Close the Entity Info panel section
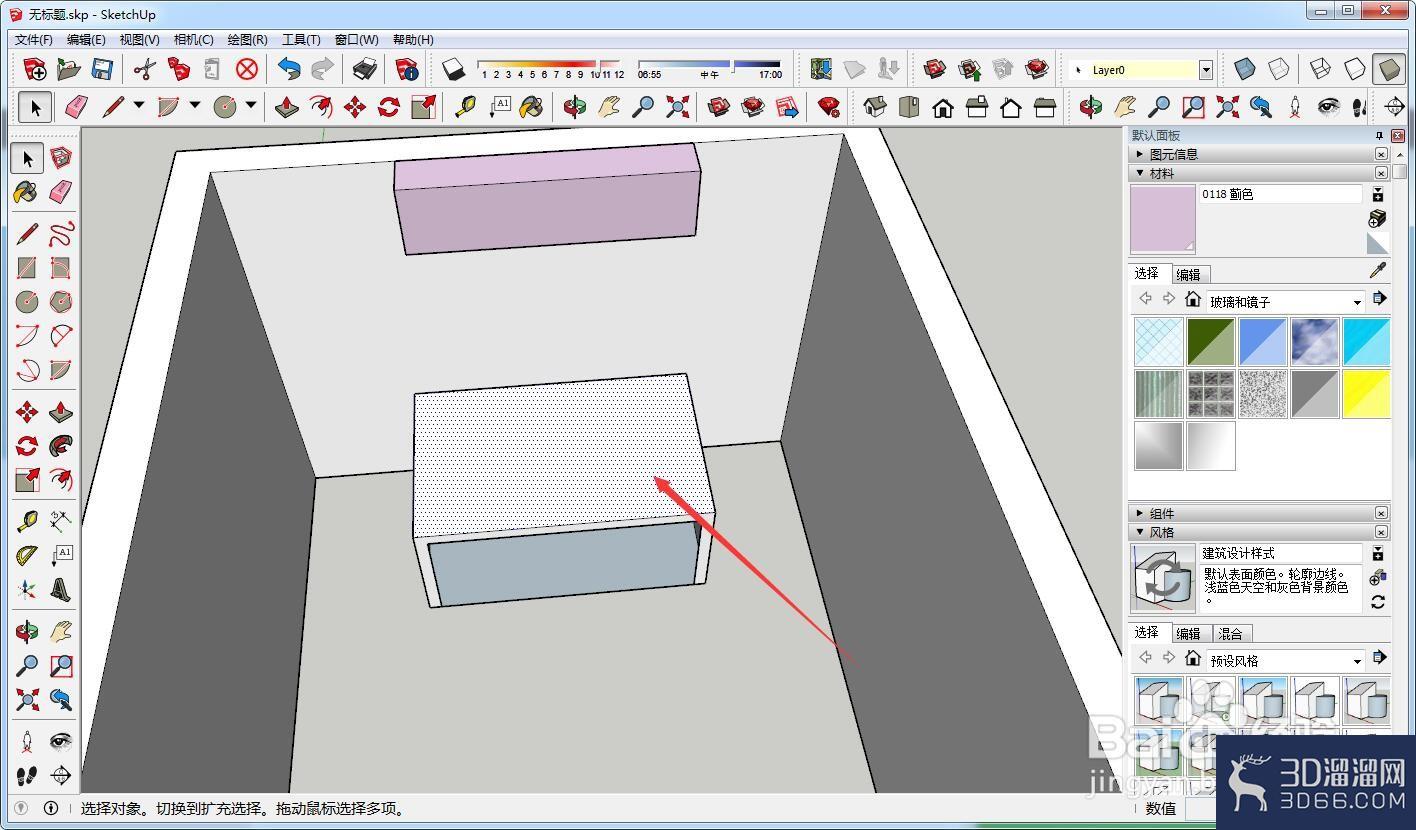The height and width of the screenshot is (830, 1416). click(1381, 154)
